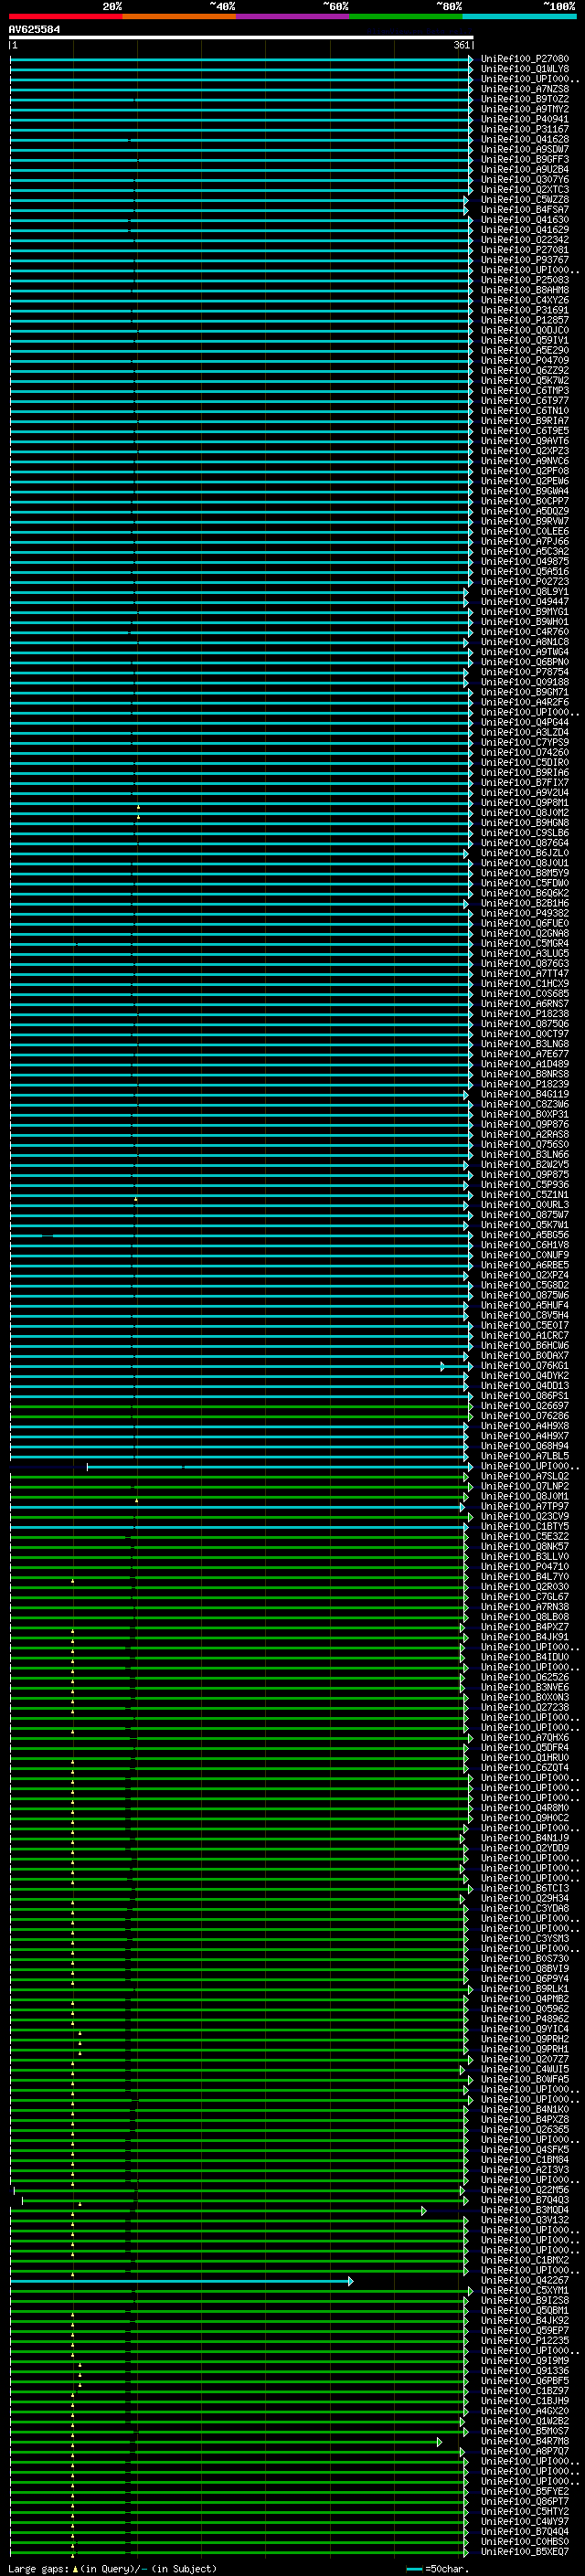Click the purple ~60% identity legend segment
Screen dimensions: 585x2576
click(293, 16)
